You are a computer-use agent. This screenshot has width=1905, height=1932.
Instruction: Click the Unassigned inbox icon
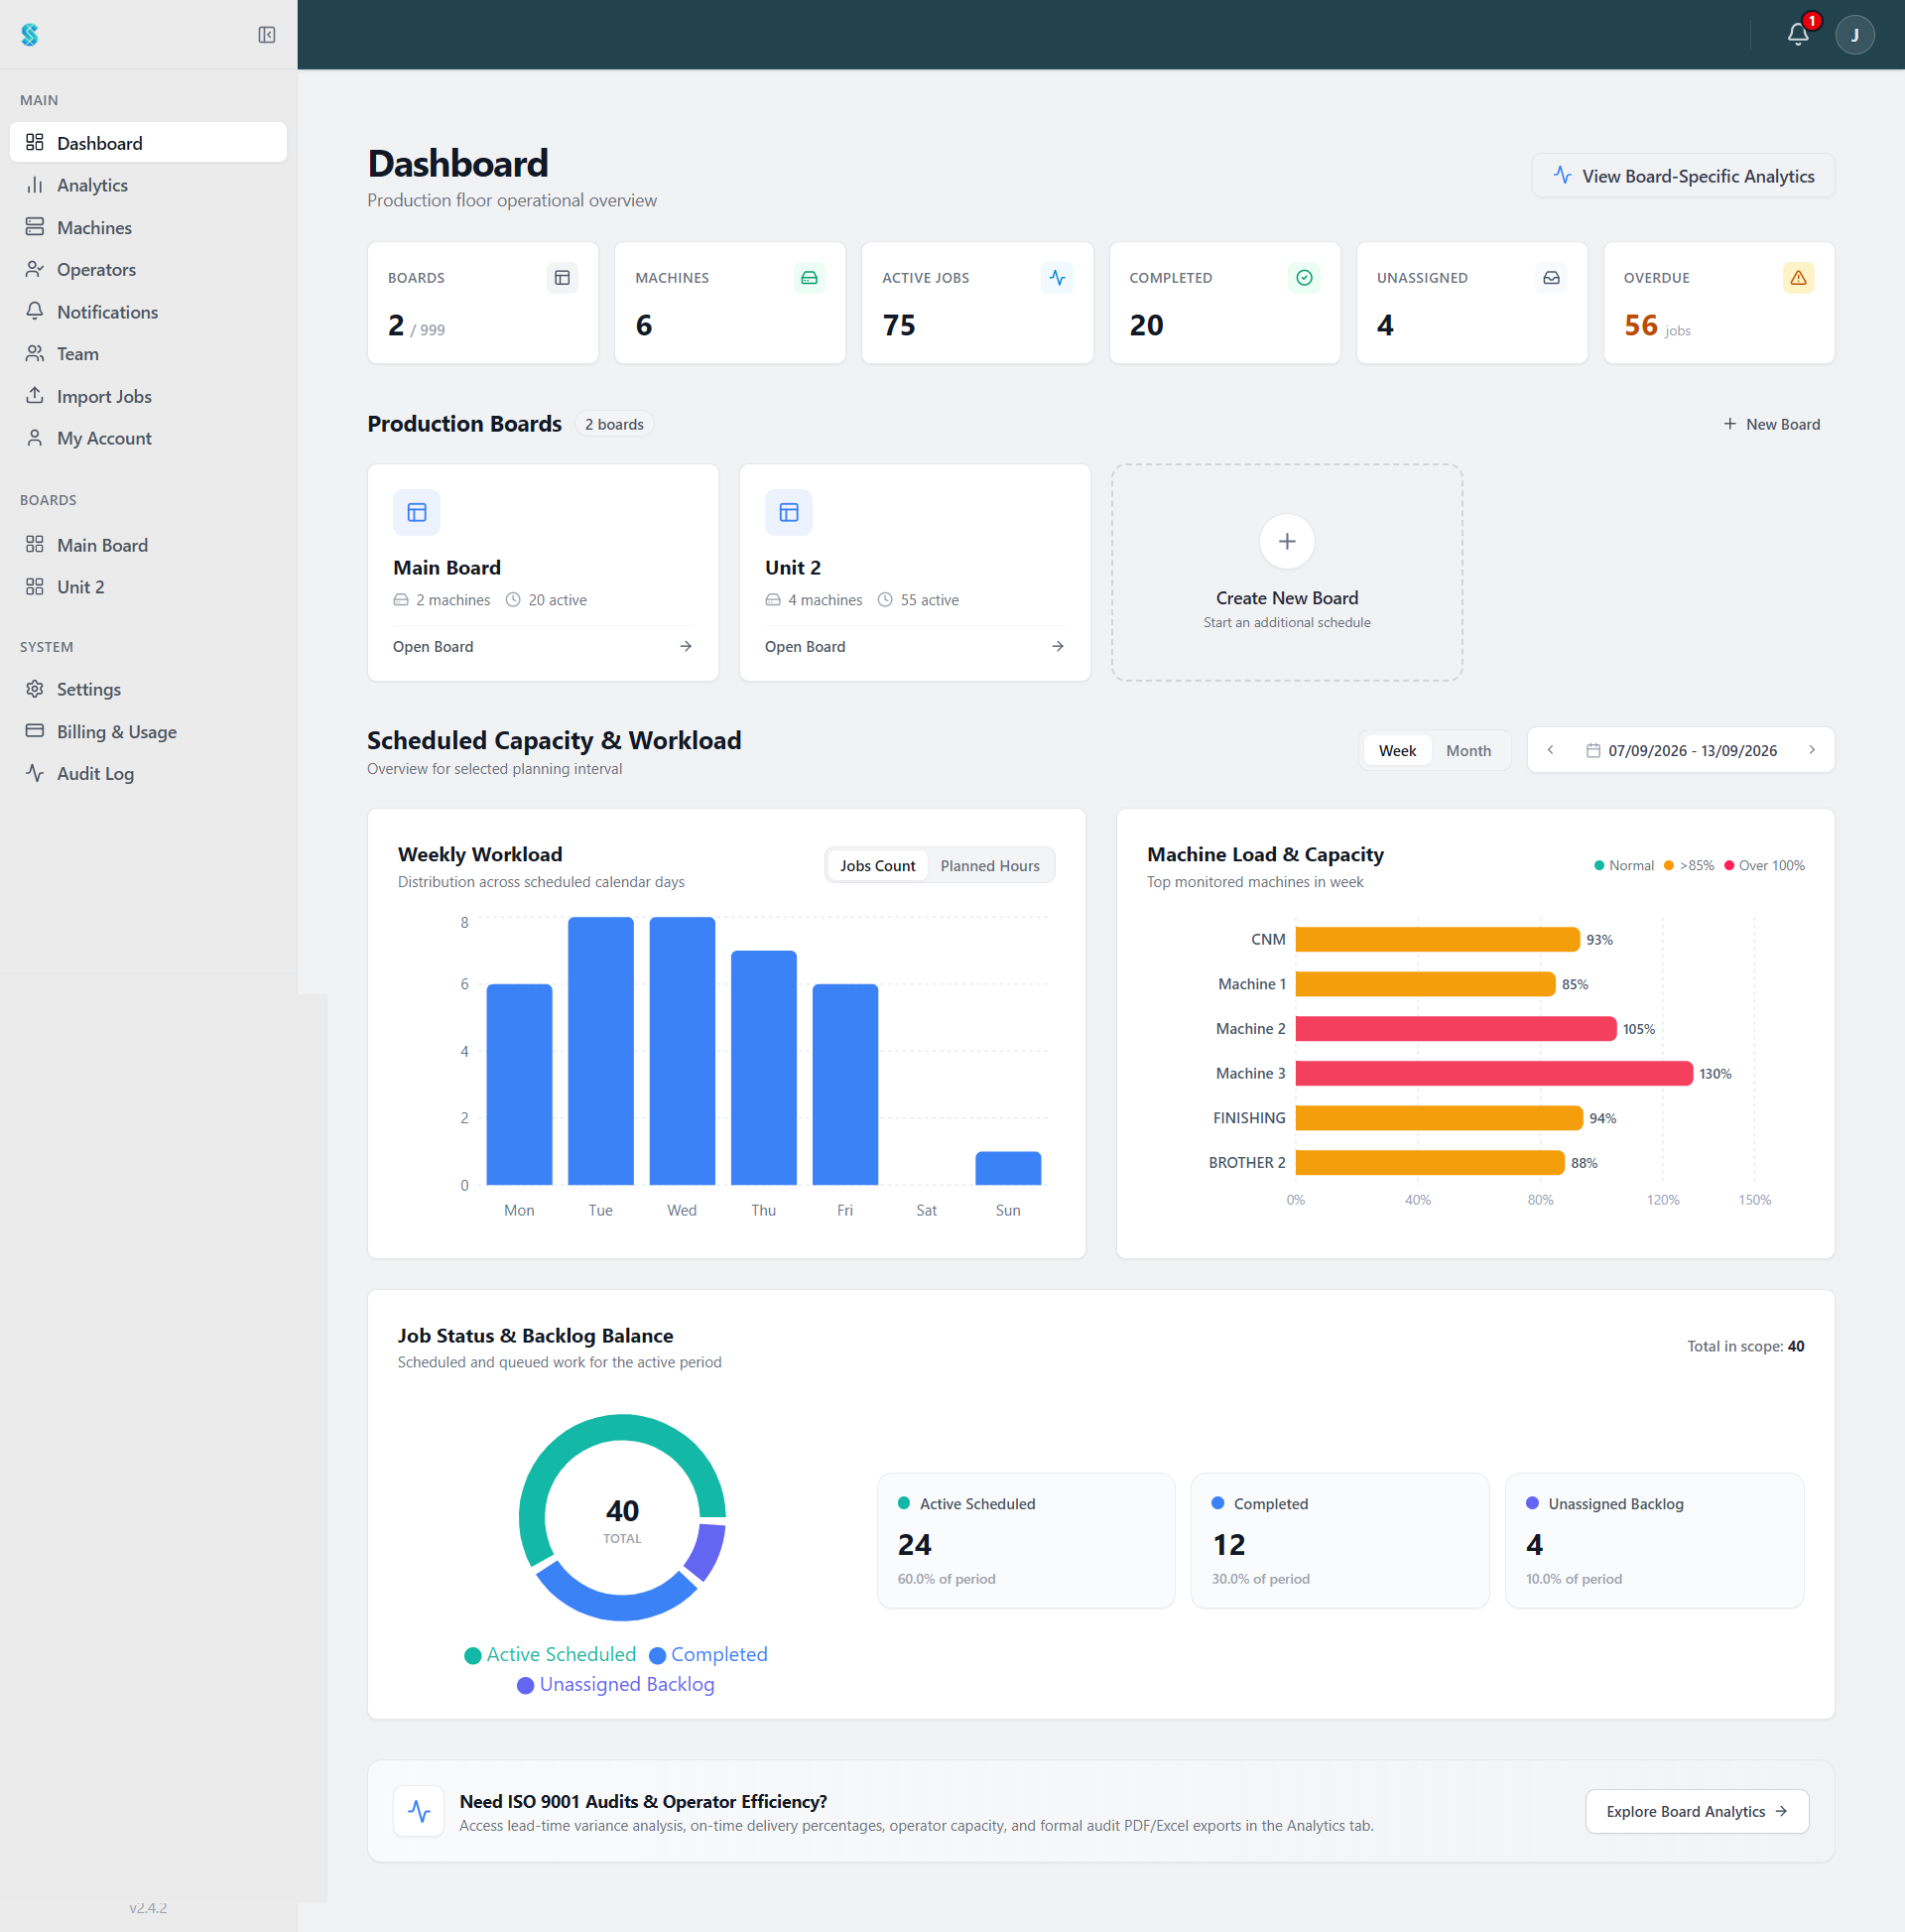click(x=1551, y=278)
